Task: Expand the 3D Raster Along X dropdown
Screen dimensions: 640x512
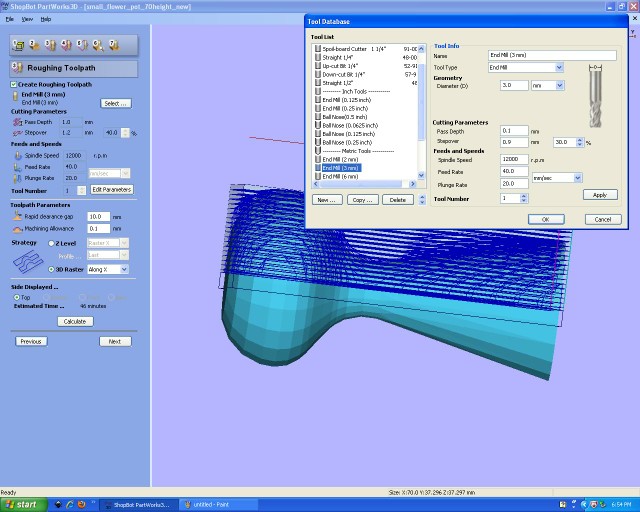Action: [x=124, y=269]
